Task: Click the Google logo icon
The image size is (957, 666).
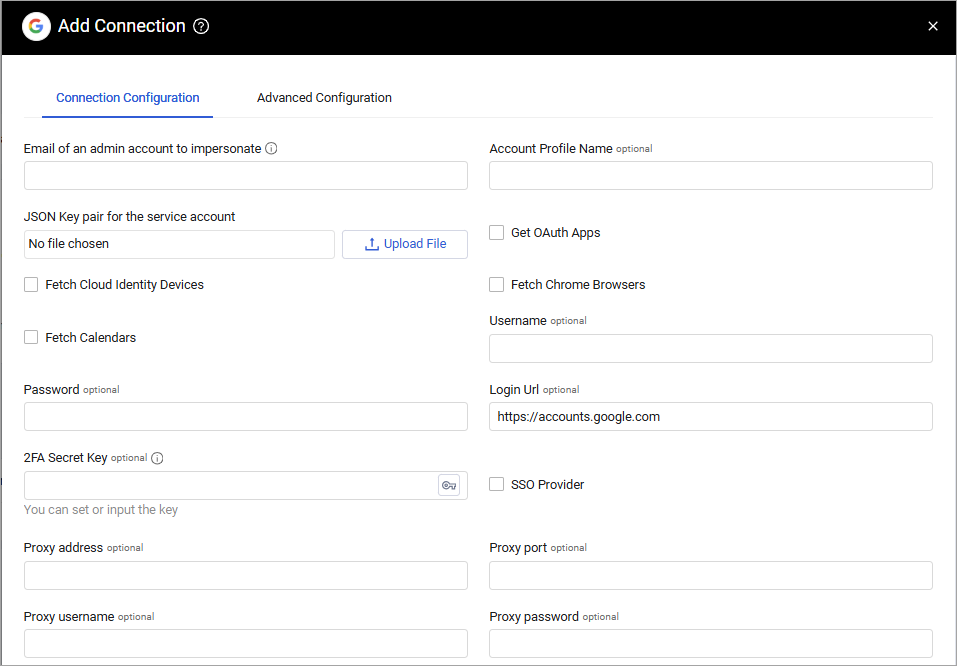Action: click(x=37, y=27)
